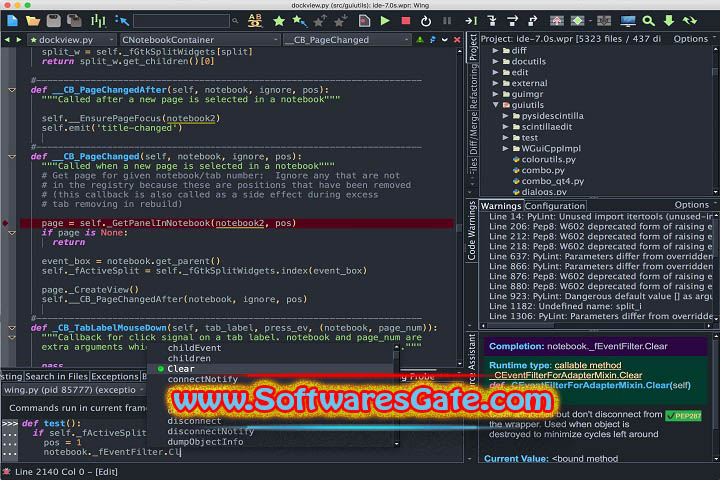Viewport: 720px width, 480px height.
Task: Click the green PEP287 badge
Action: tap(684, 416)
